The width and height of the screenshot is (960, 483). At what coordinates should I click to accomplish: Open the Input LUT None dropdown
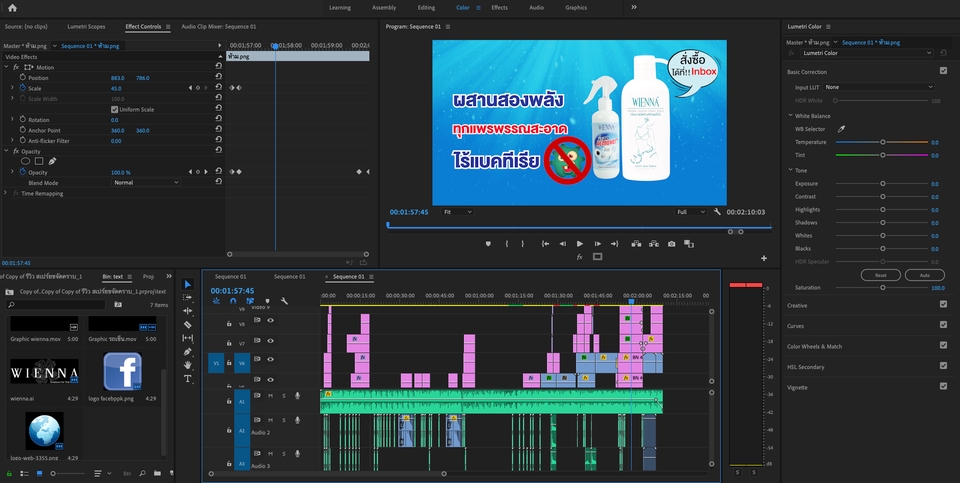[879, 88]
